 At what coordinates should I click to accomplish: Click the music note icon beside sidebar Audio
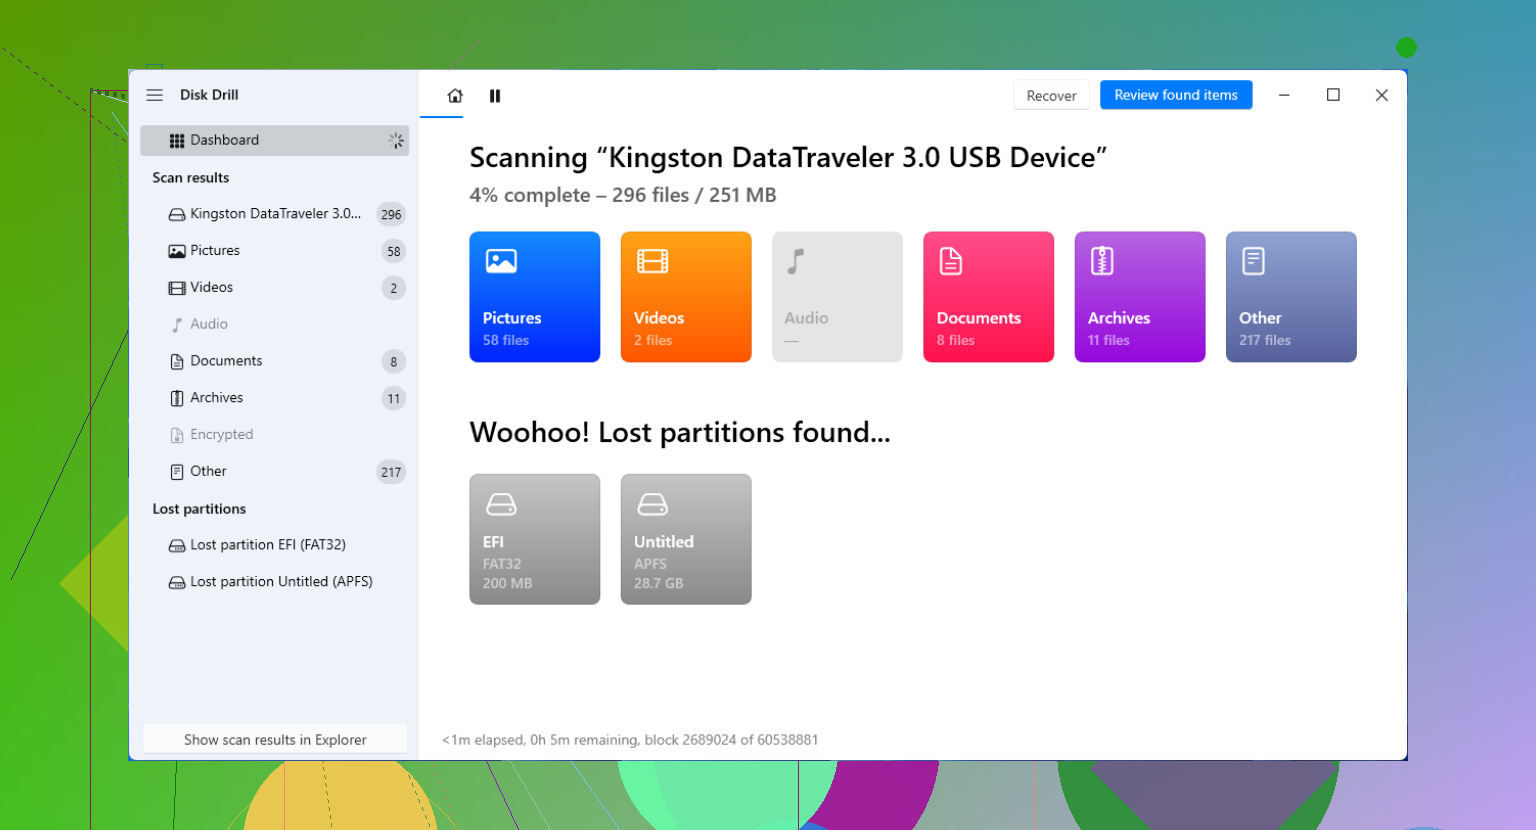177,324
